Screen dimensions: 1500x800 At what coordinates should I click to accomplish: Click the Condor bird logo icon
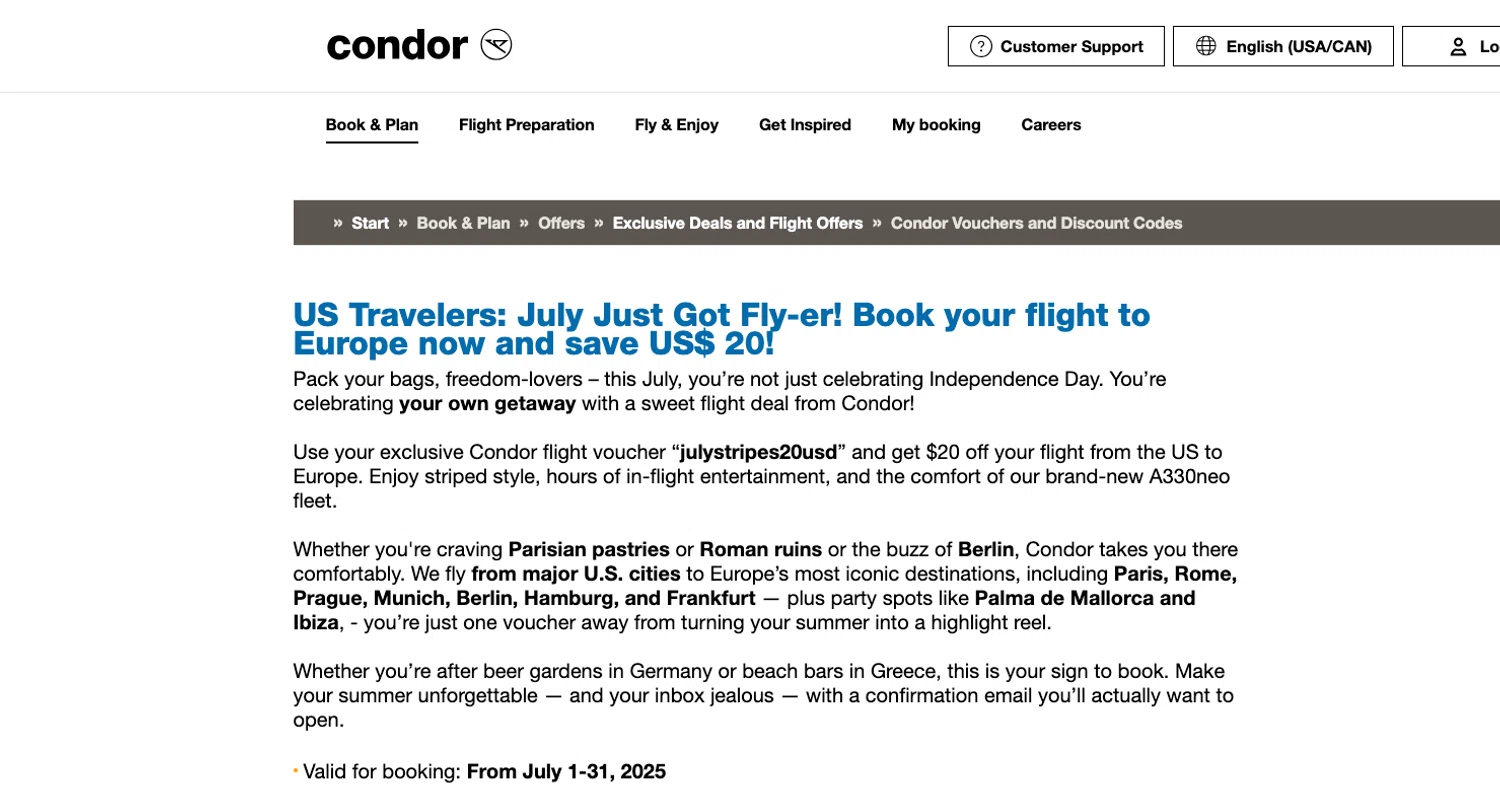click(496, 45)
